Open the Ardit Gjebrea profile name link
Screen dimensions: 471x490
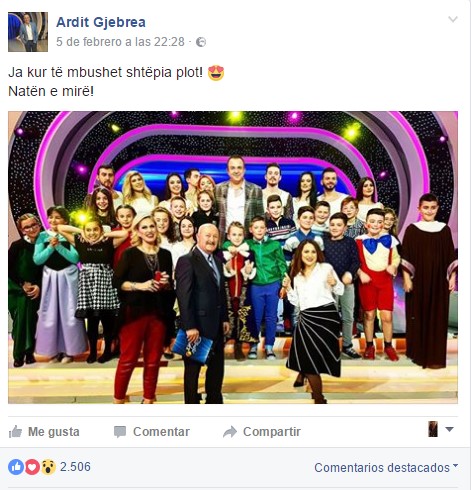coord(101,22)
